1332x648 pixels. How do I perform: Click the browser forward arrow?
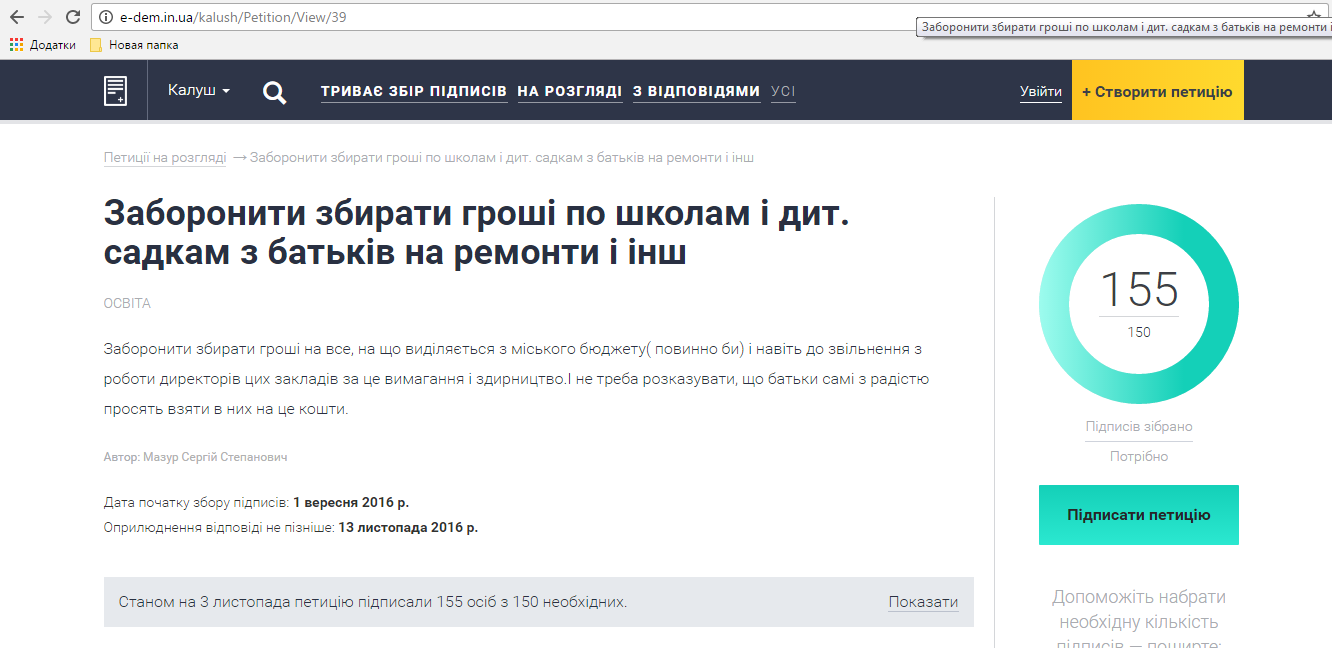coord(45,17)
